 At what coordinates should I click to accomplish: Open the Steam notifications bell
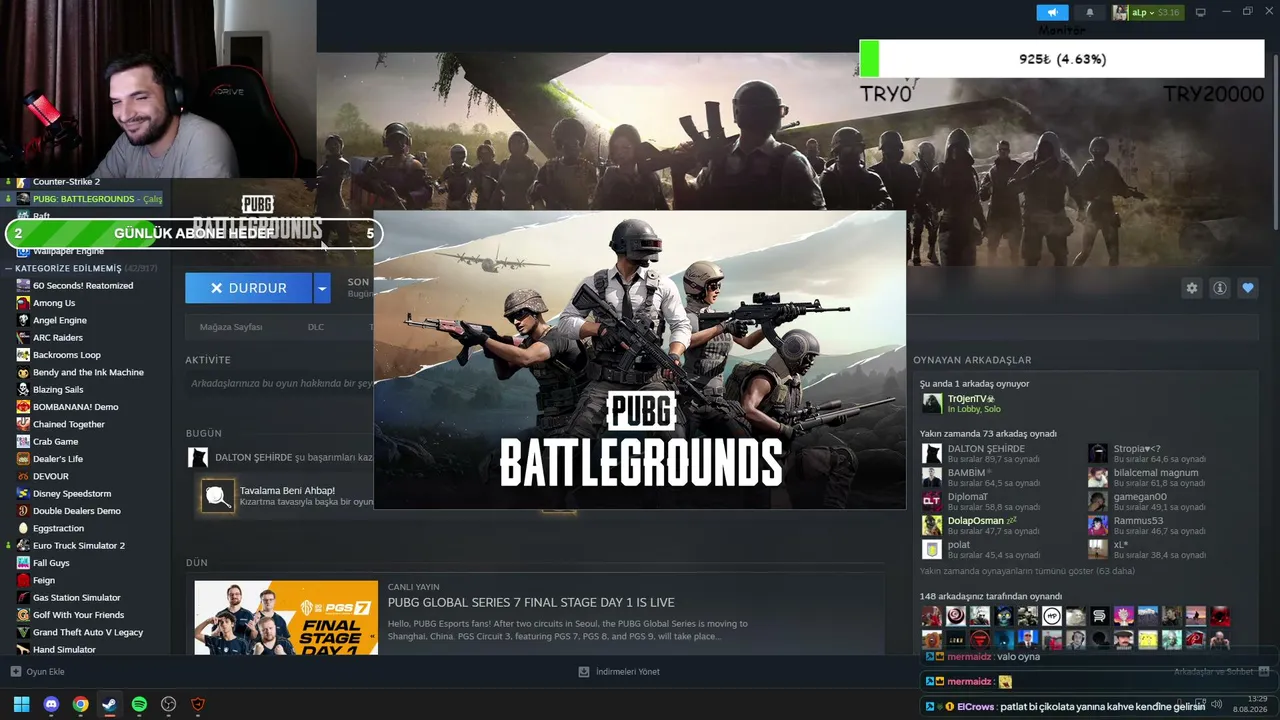coord(1090,12)
